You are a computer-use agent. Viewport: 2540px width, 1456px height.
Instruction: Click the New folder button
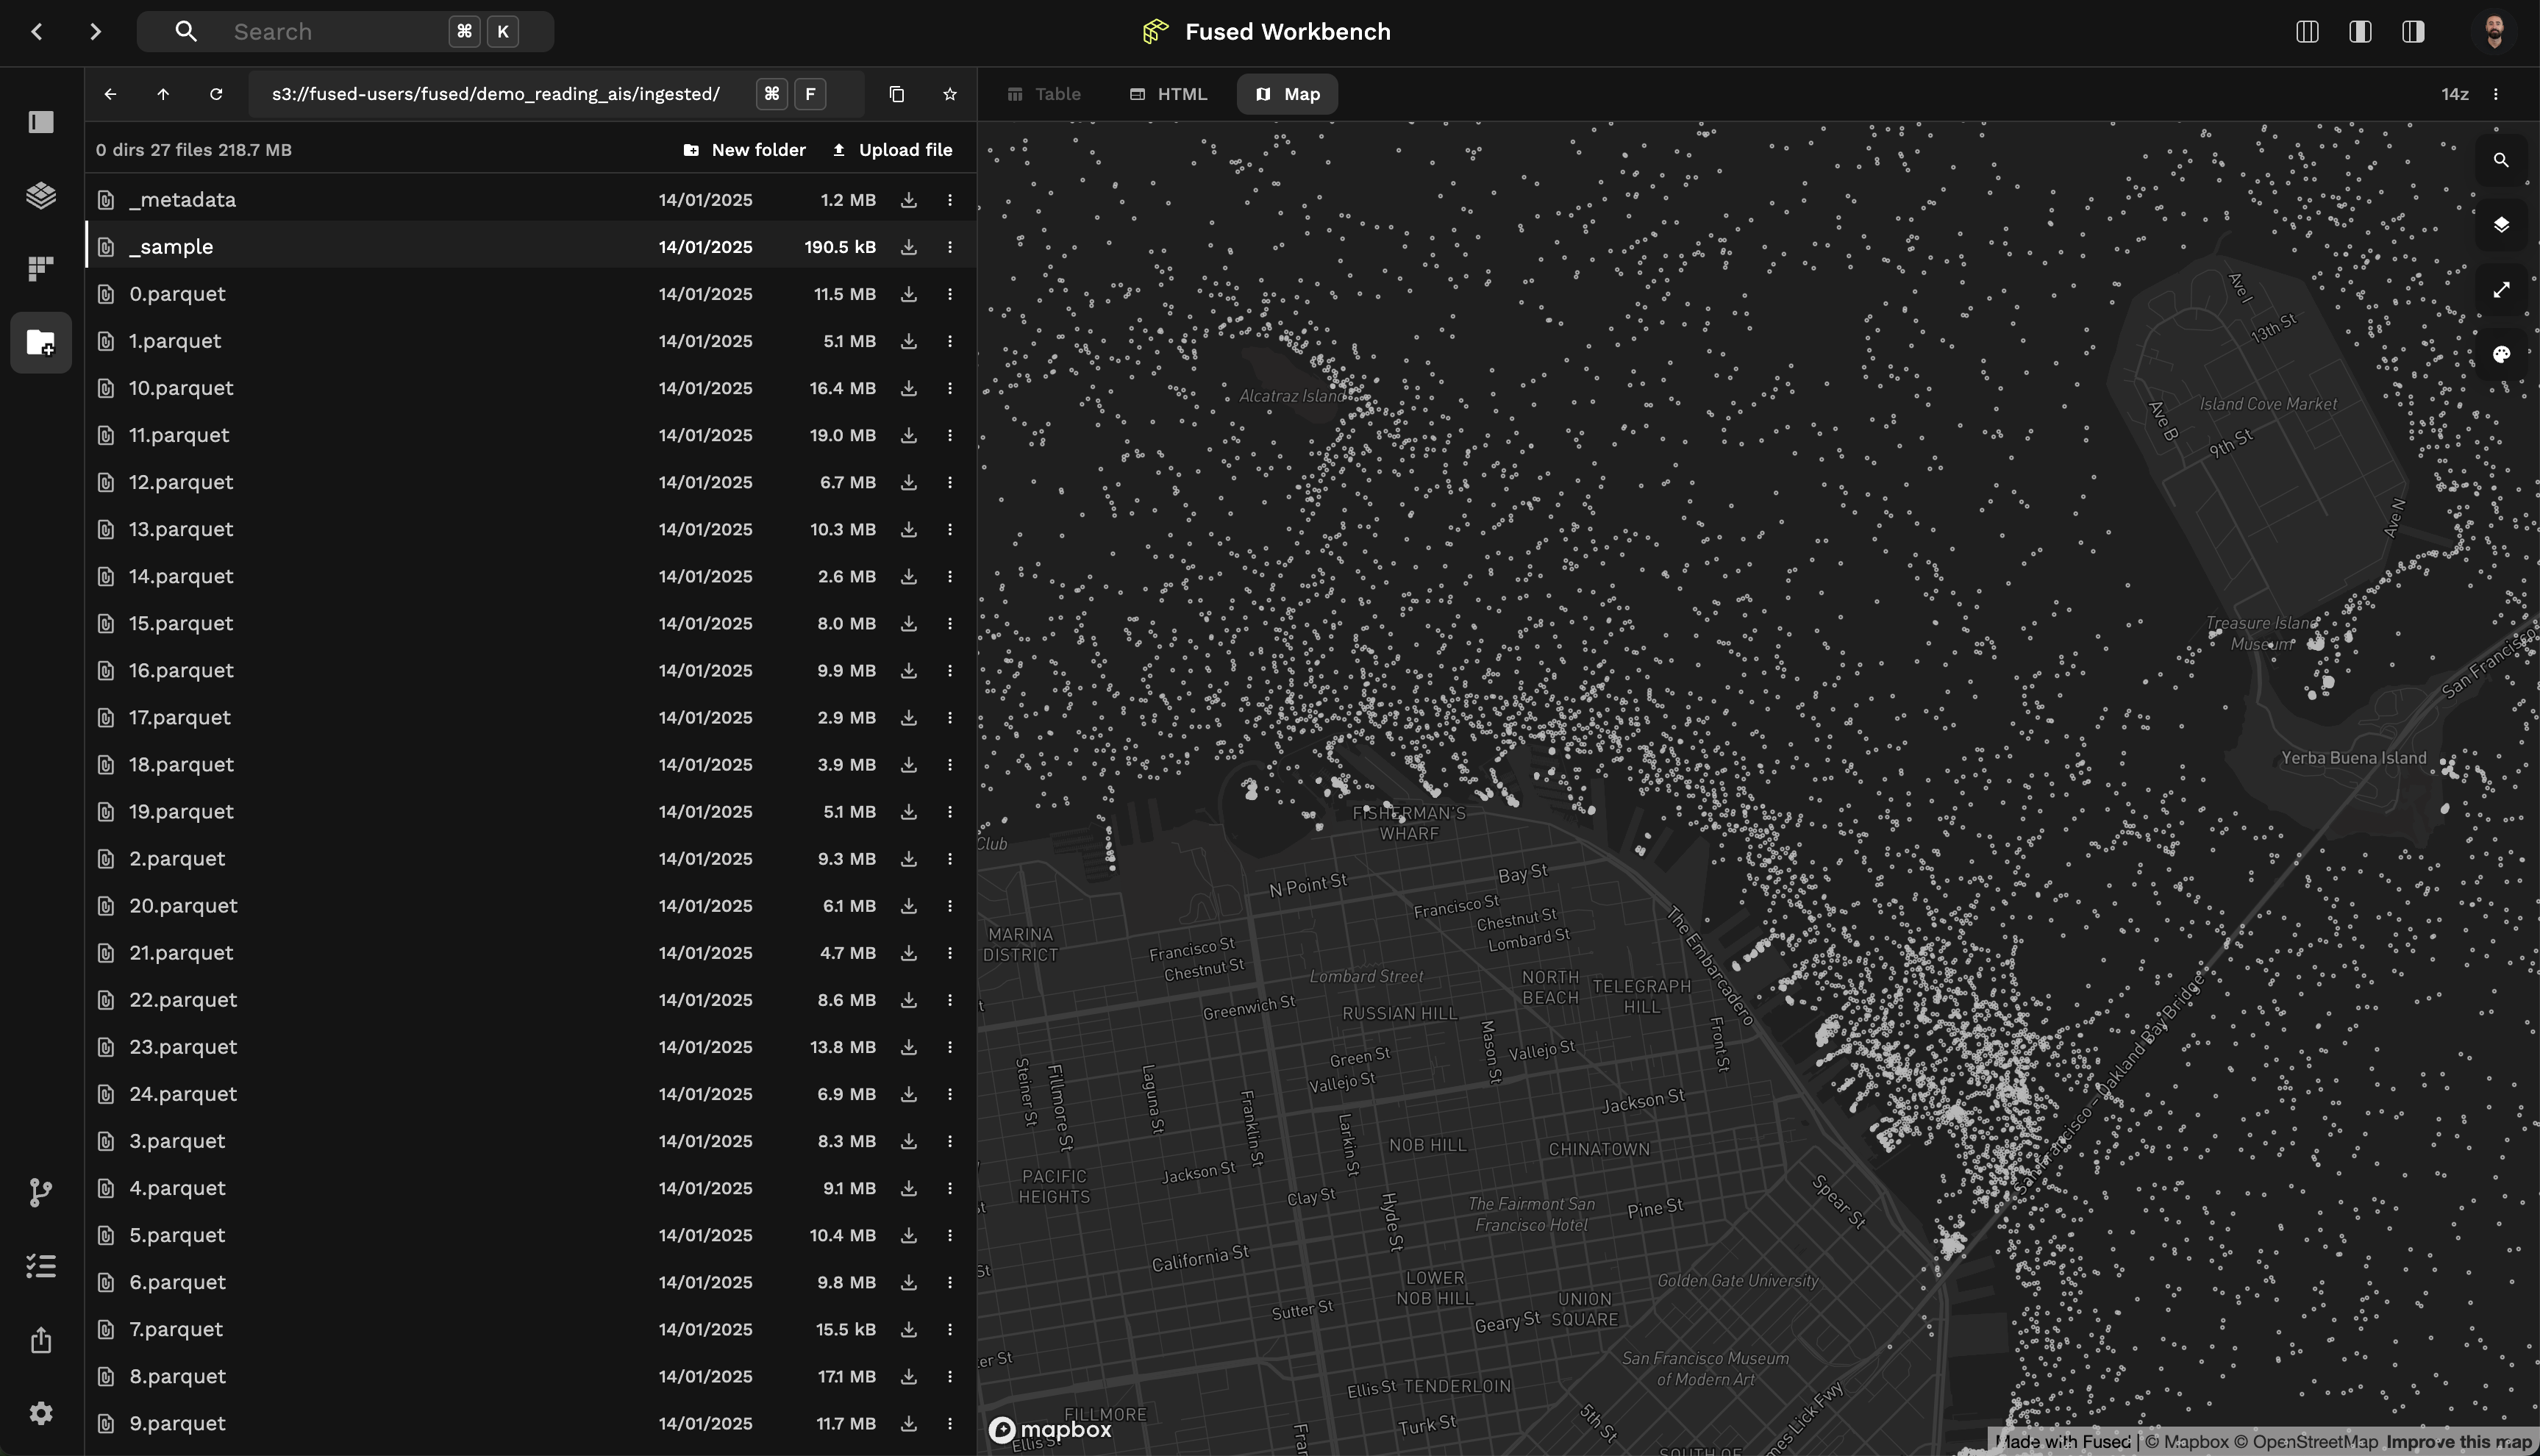pyautogui.click(x=744, y=150)
